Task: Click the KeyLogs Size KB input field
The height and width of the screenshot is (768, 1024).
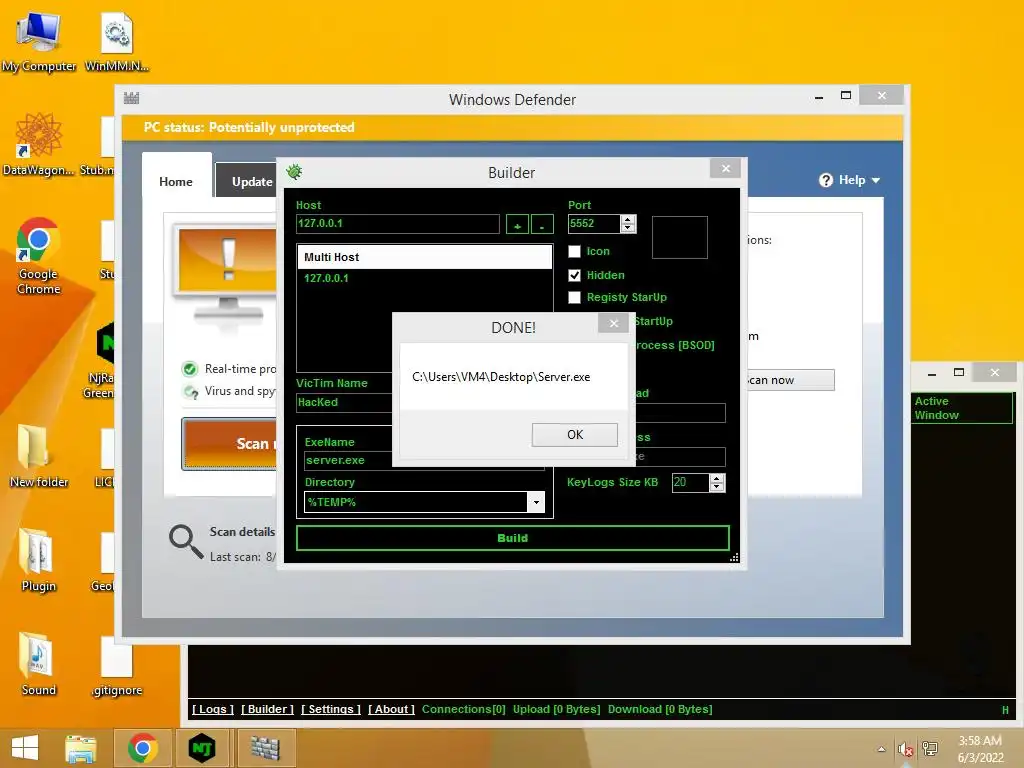Action: tap(690, 483)
